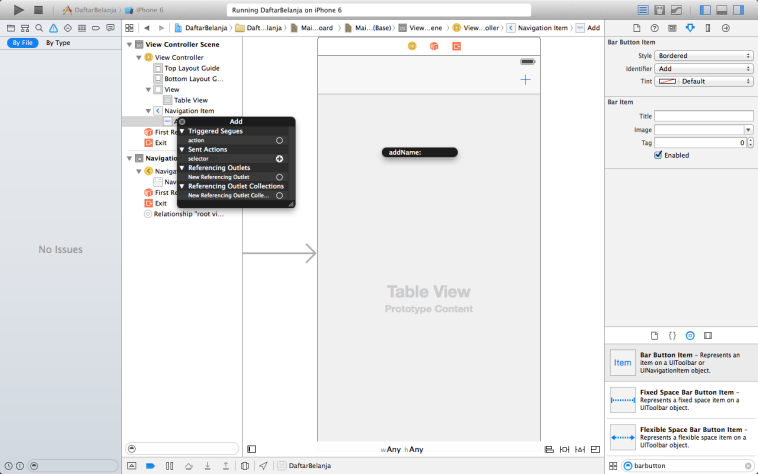758x474 pixels.
Task: Show the Object library
Action: (690, 335)
